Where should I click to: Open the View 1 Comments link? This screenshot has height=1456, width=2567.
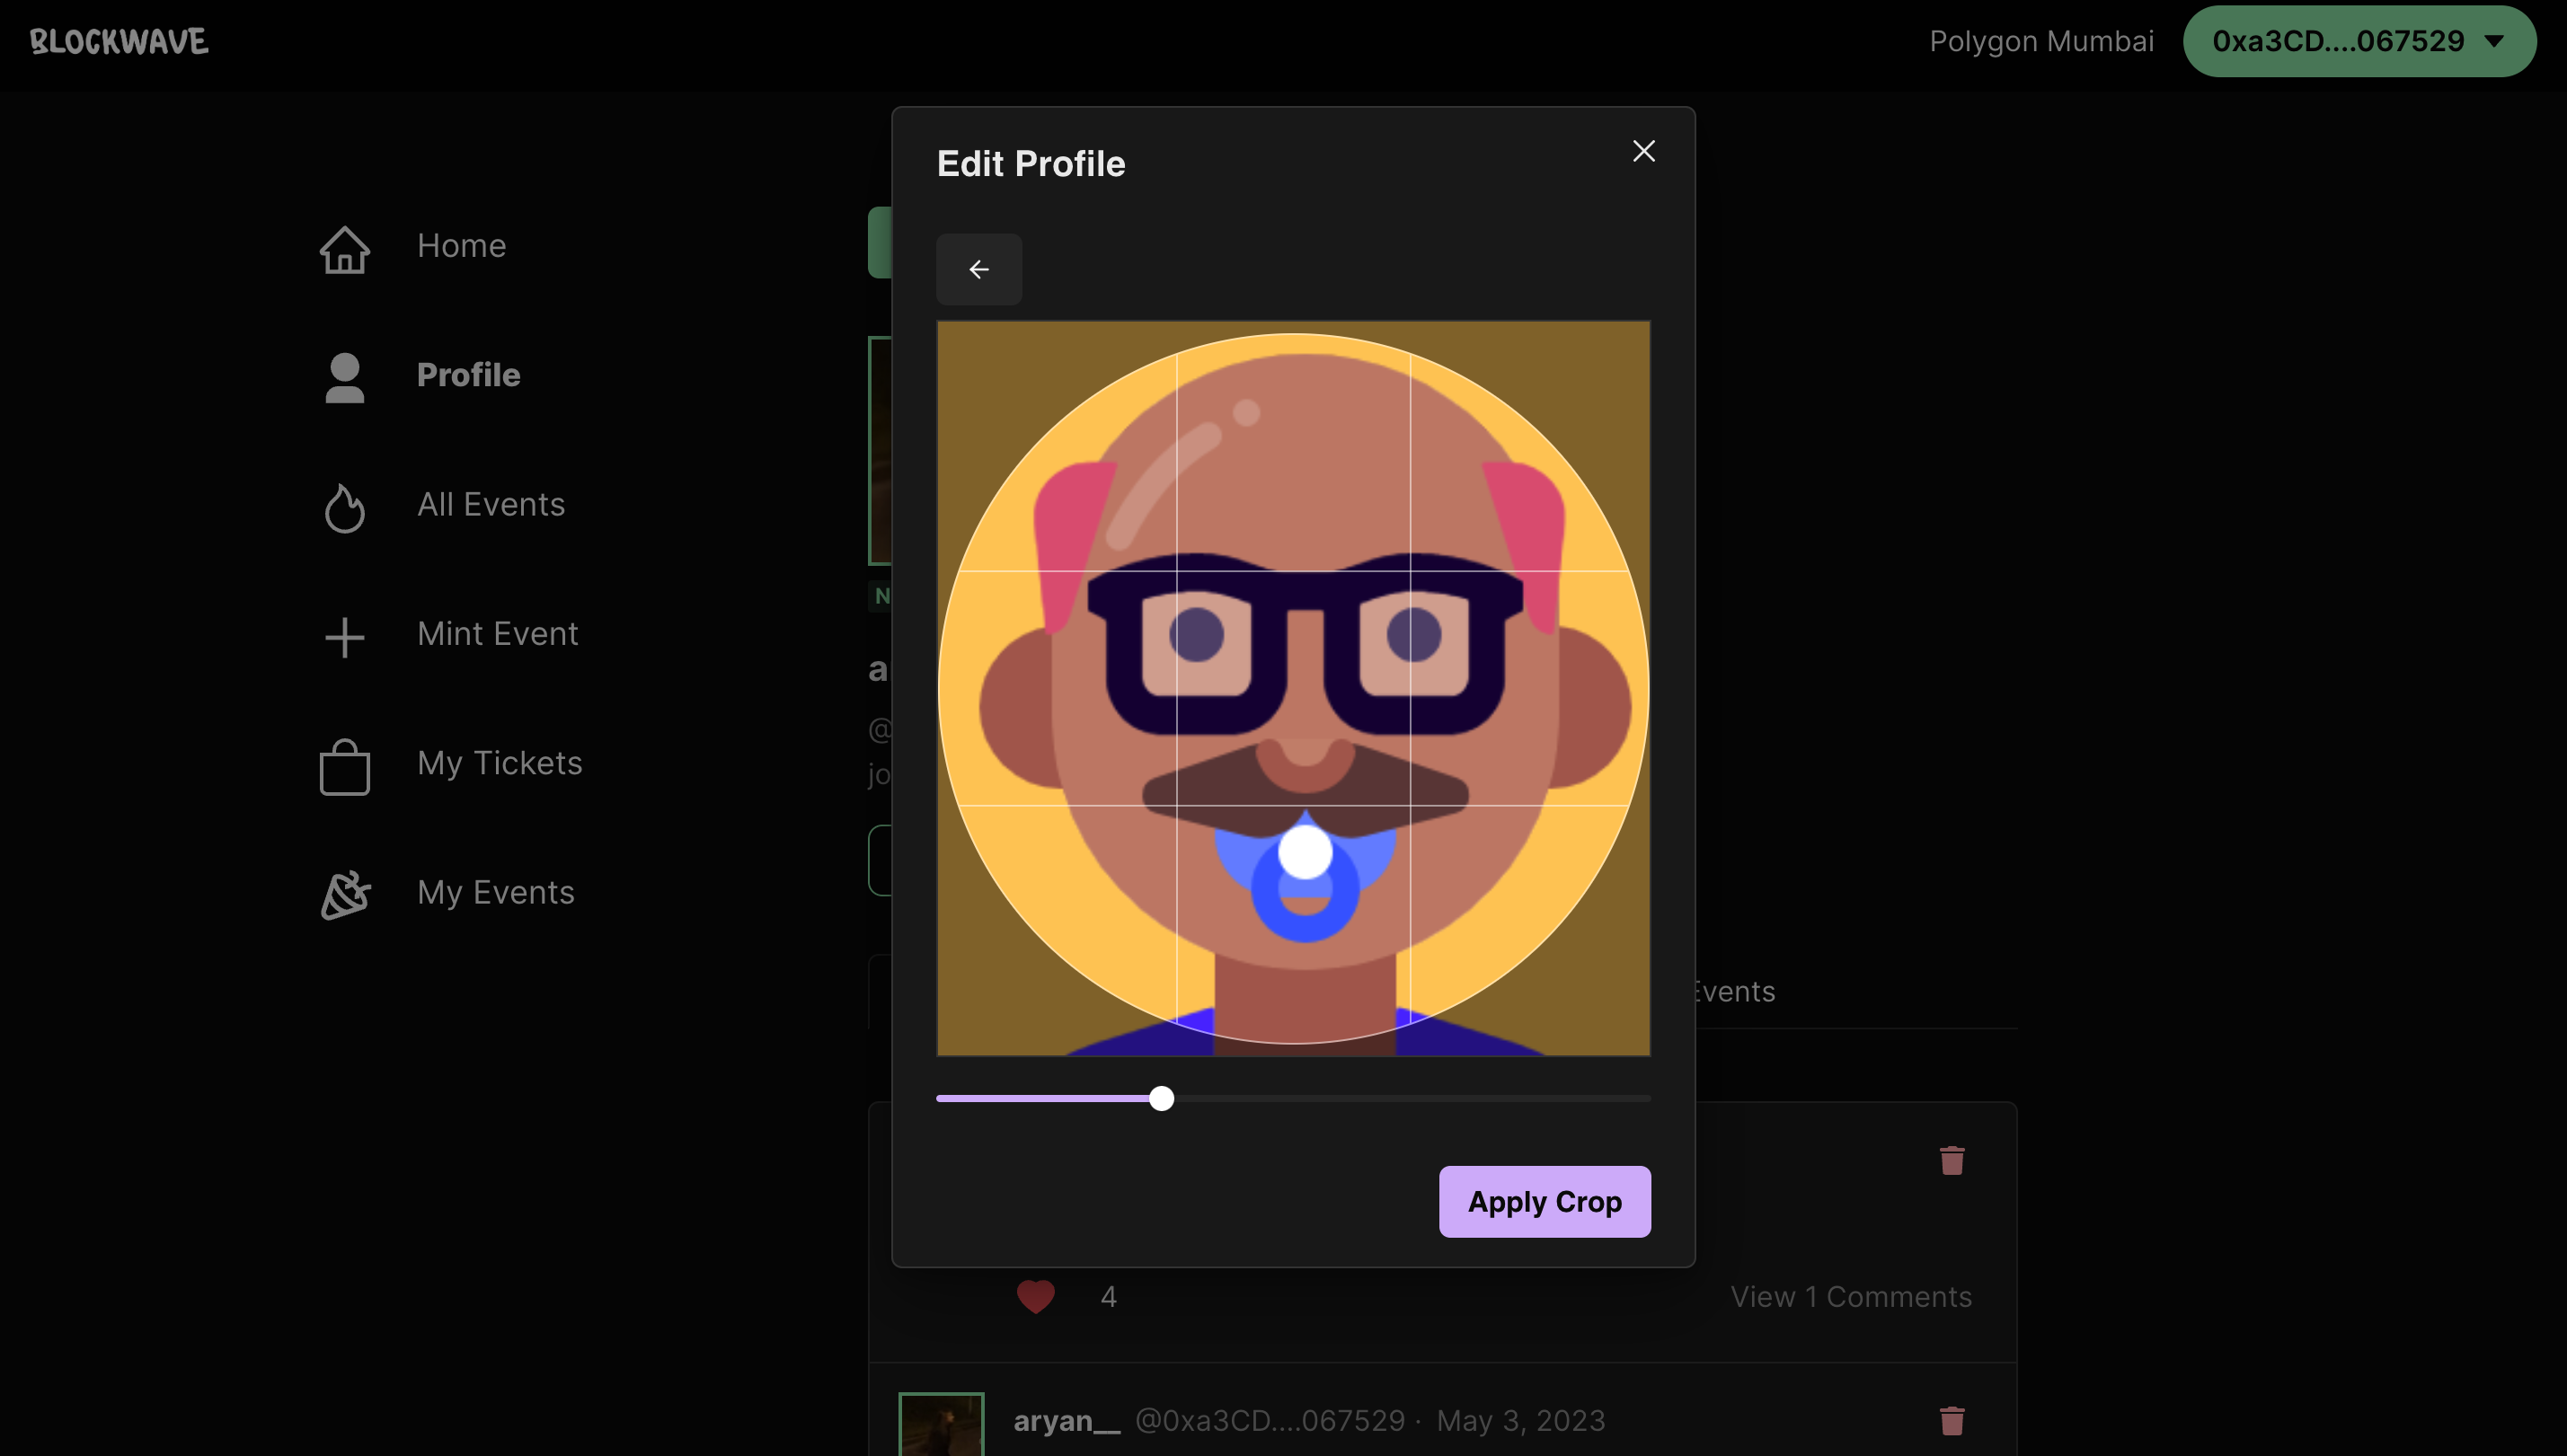[x=1850, y=1296]
